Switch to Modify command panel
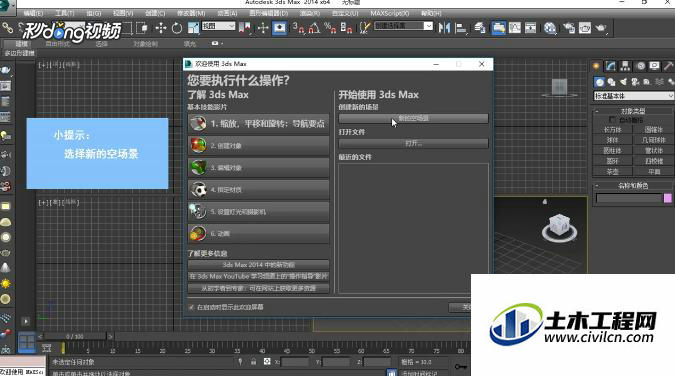Screen dimensions: 675x376 [610, 66]
